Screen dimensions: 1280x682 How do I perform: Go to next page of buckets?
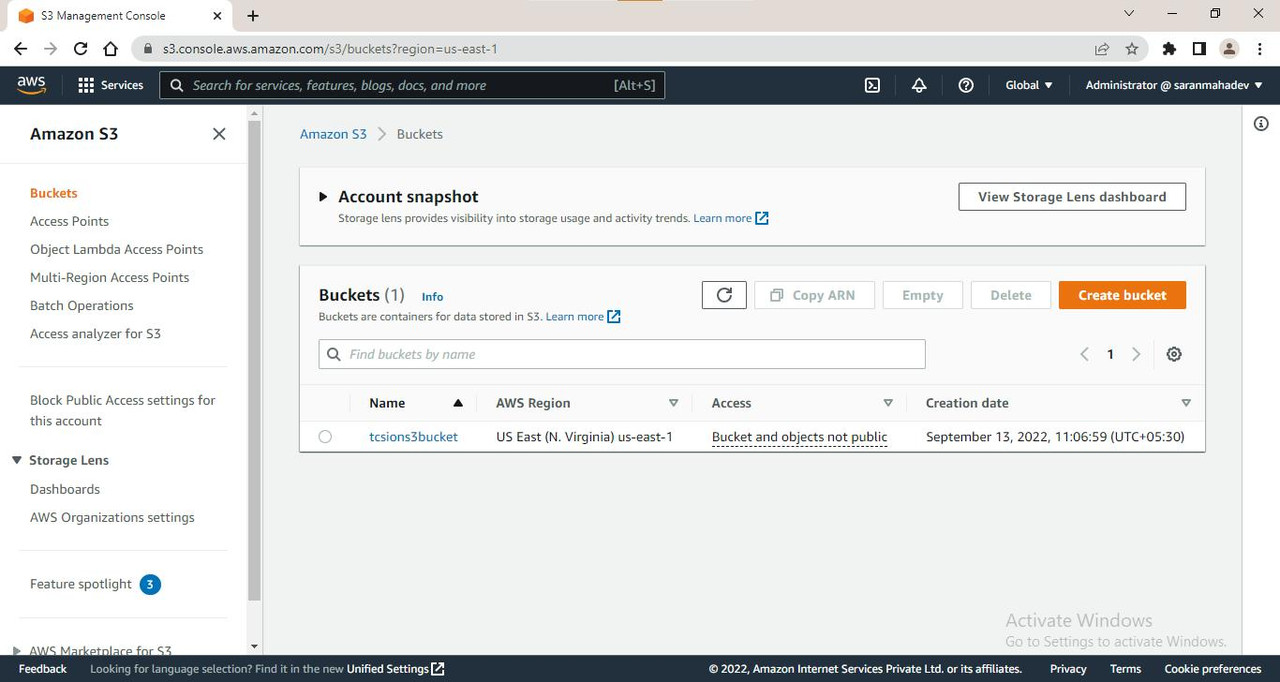(x=1136, y=354)
